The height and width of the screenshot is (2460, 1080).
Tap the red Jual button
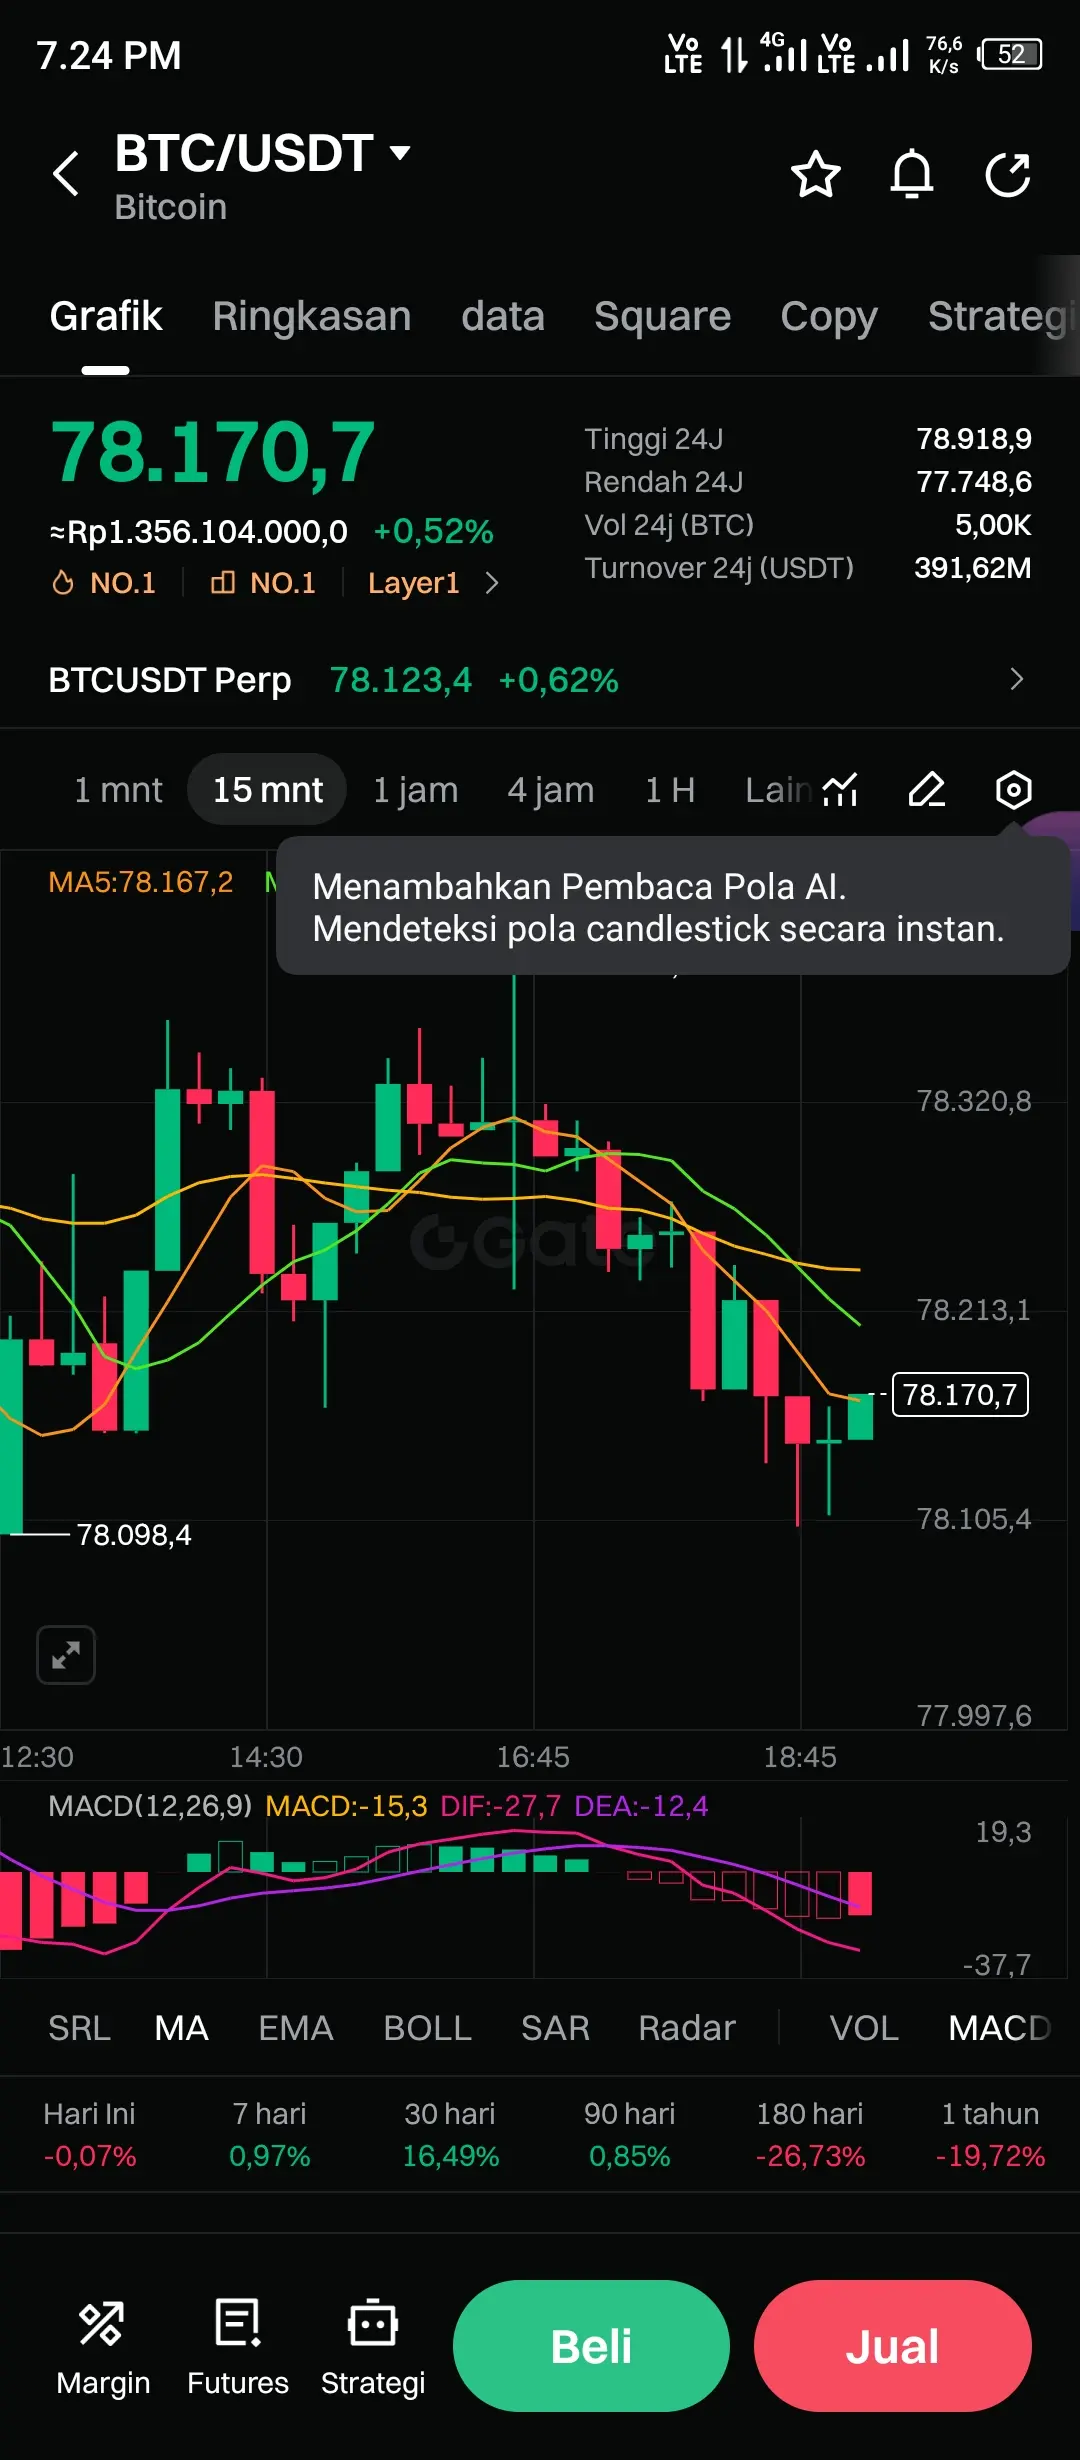point(892,2346)
